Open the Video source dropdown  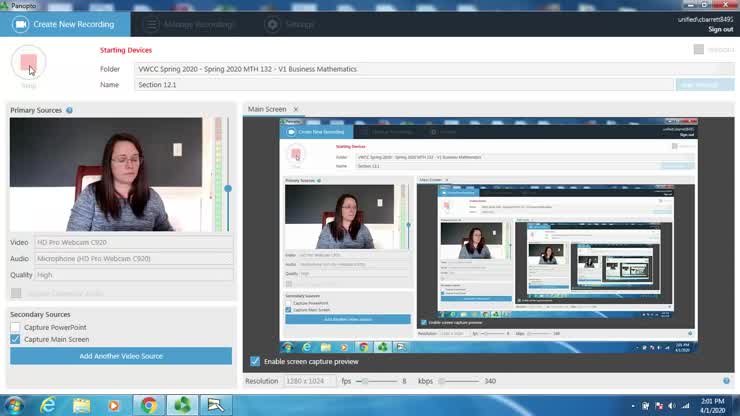[133, 242]
